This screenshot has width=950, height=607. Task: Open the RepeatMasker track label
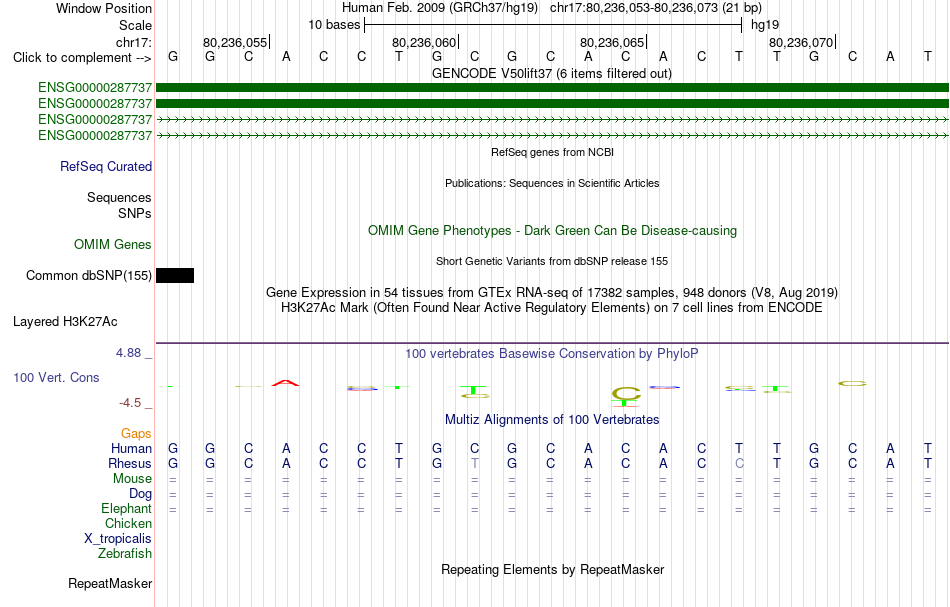click(x=110, y=583)
